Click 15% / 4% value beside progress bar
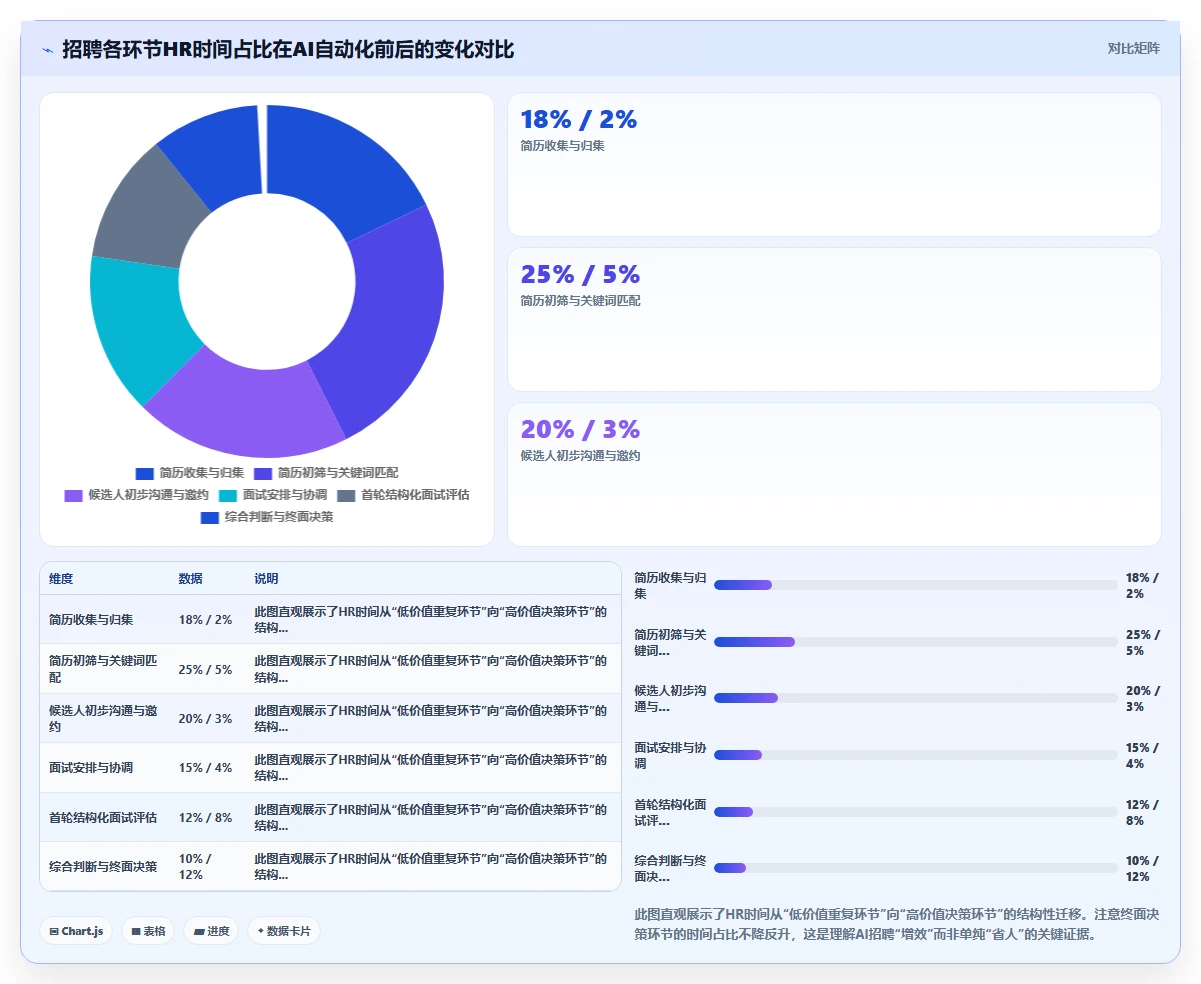This screenshot has height=984, width=1201. [1142, 755]
